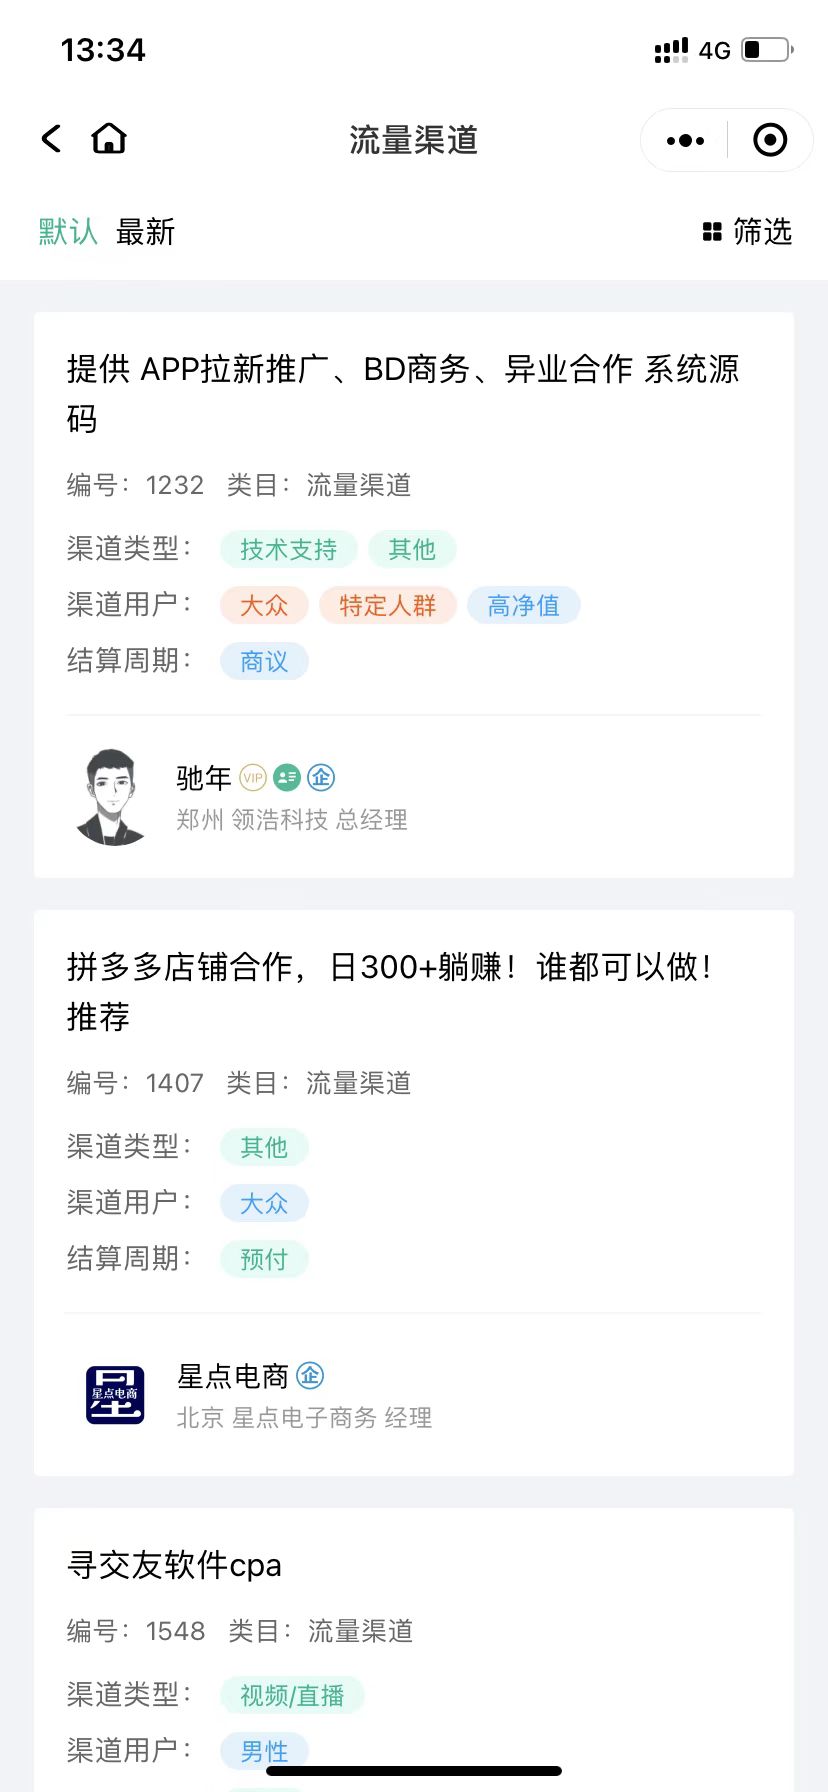Tap the 预付 settlement tag

coord(264,1259)
